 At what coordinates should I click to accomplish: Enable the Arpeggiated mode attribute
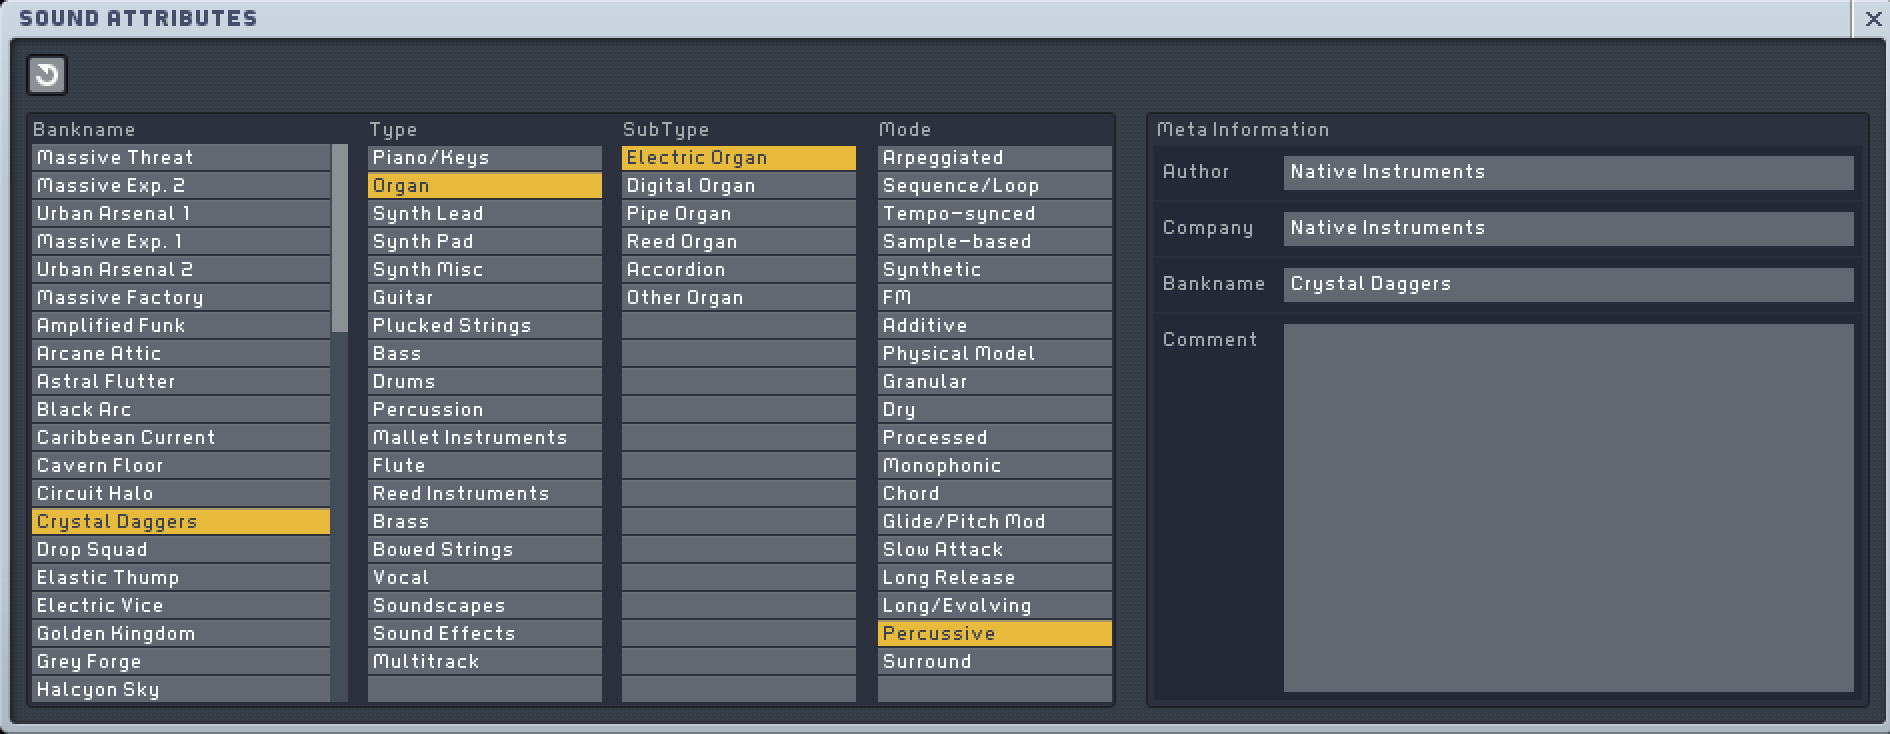[994, 157]
